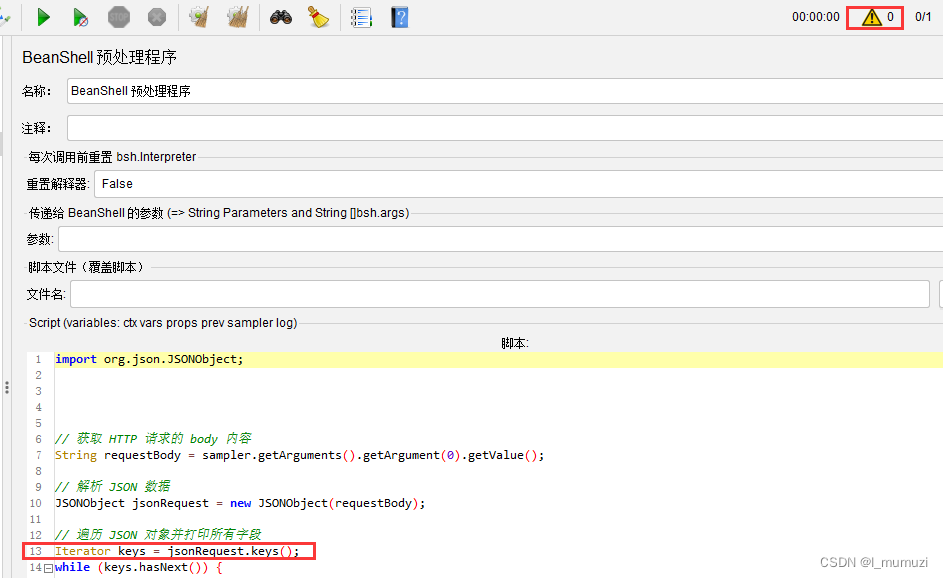Open the 重置解释器 False dropdown
943x578 pixels.
[518, 183]
